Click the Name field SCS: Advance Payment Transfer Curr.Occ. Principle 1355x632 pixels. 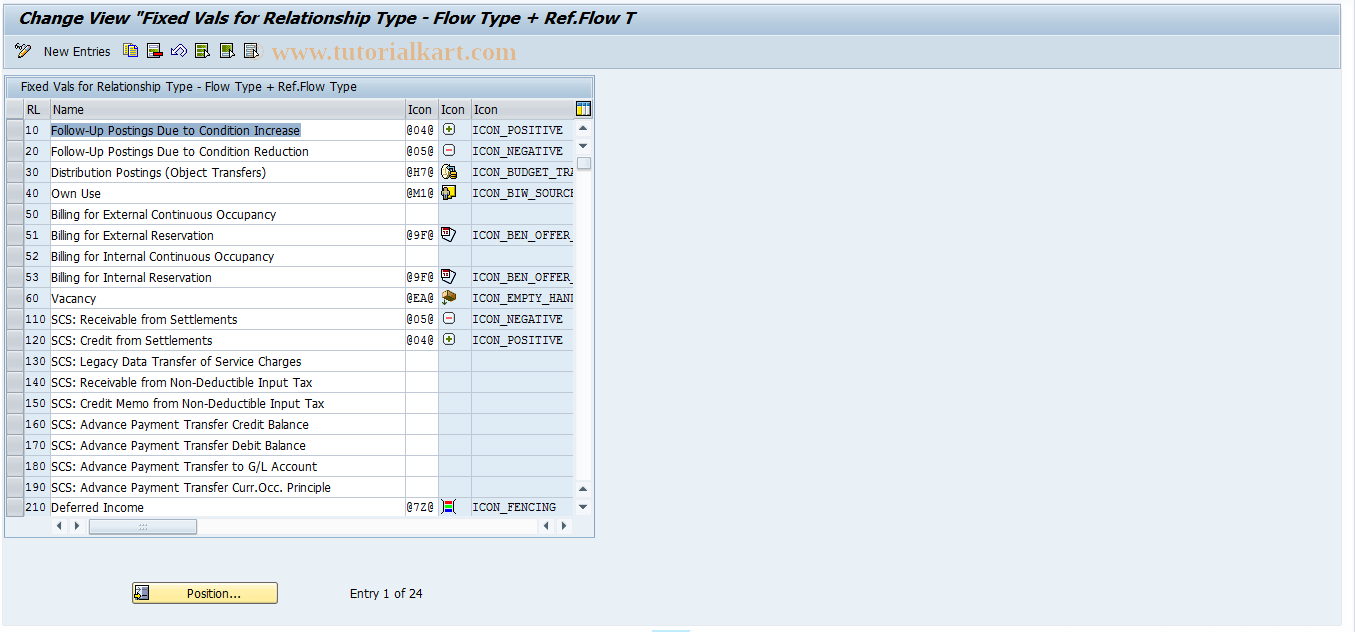[x=227, y=487]
